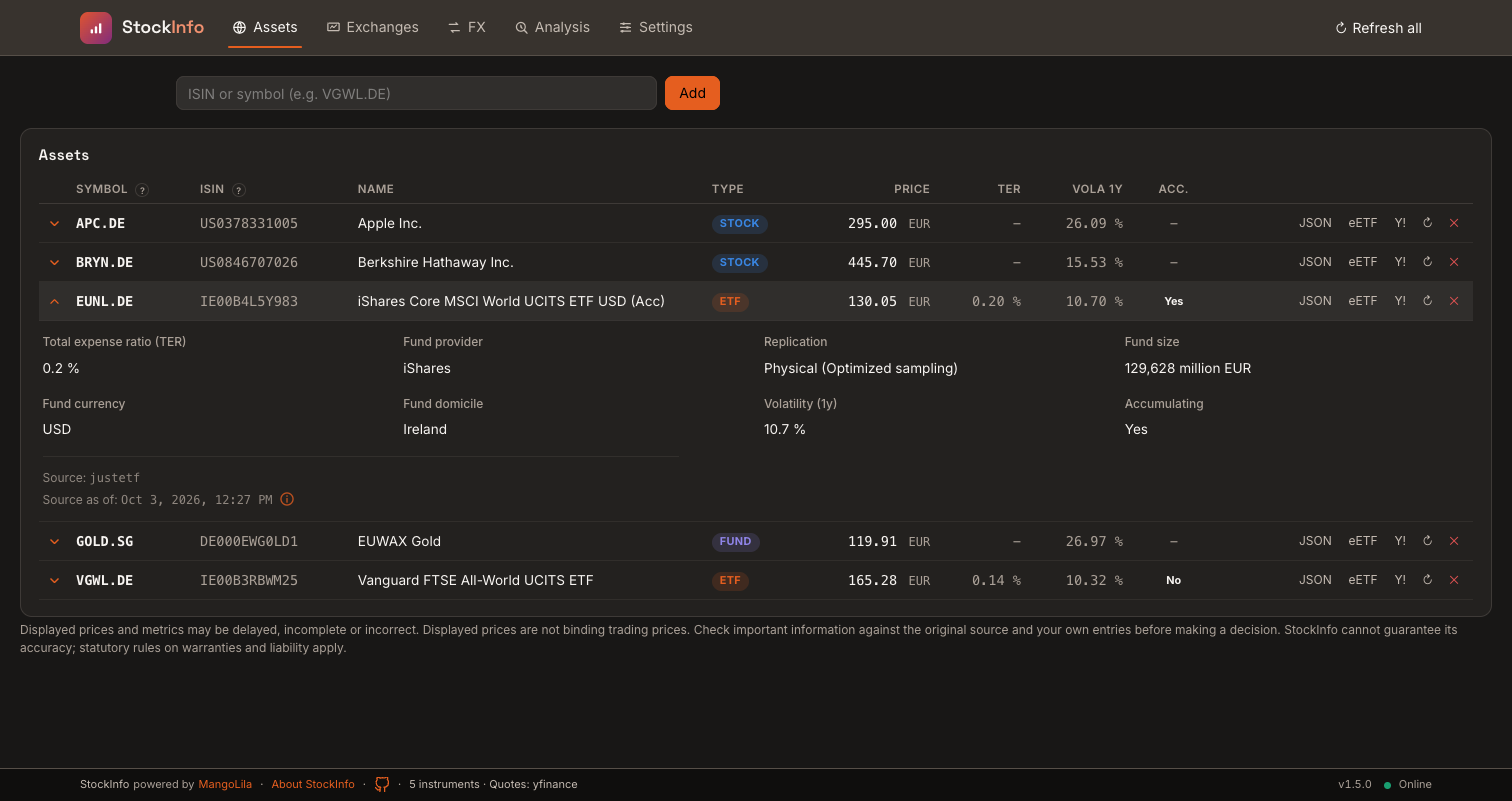Open eETF link for EUNL.DE

(1363, 301)
